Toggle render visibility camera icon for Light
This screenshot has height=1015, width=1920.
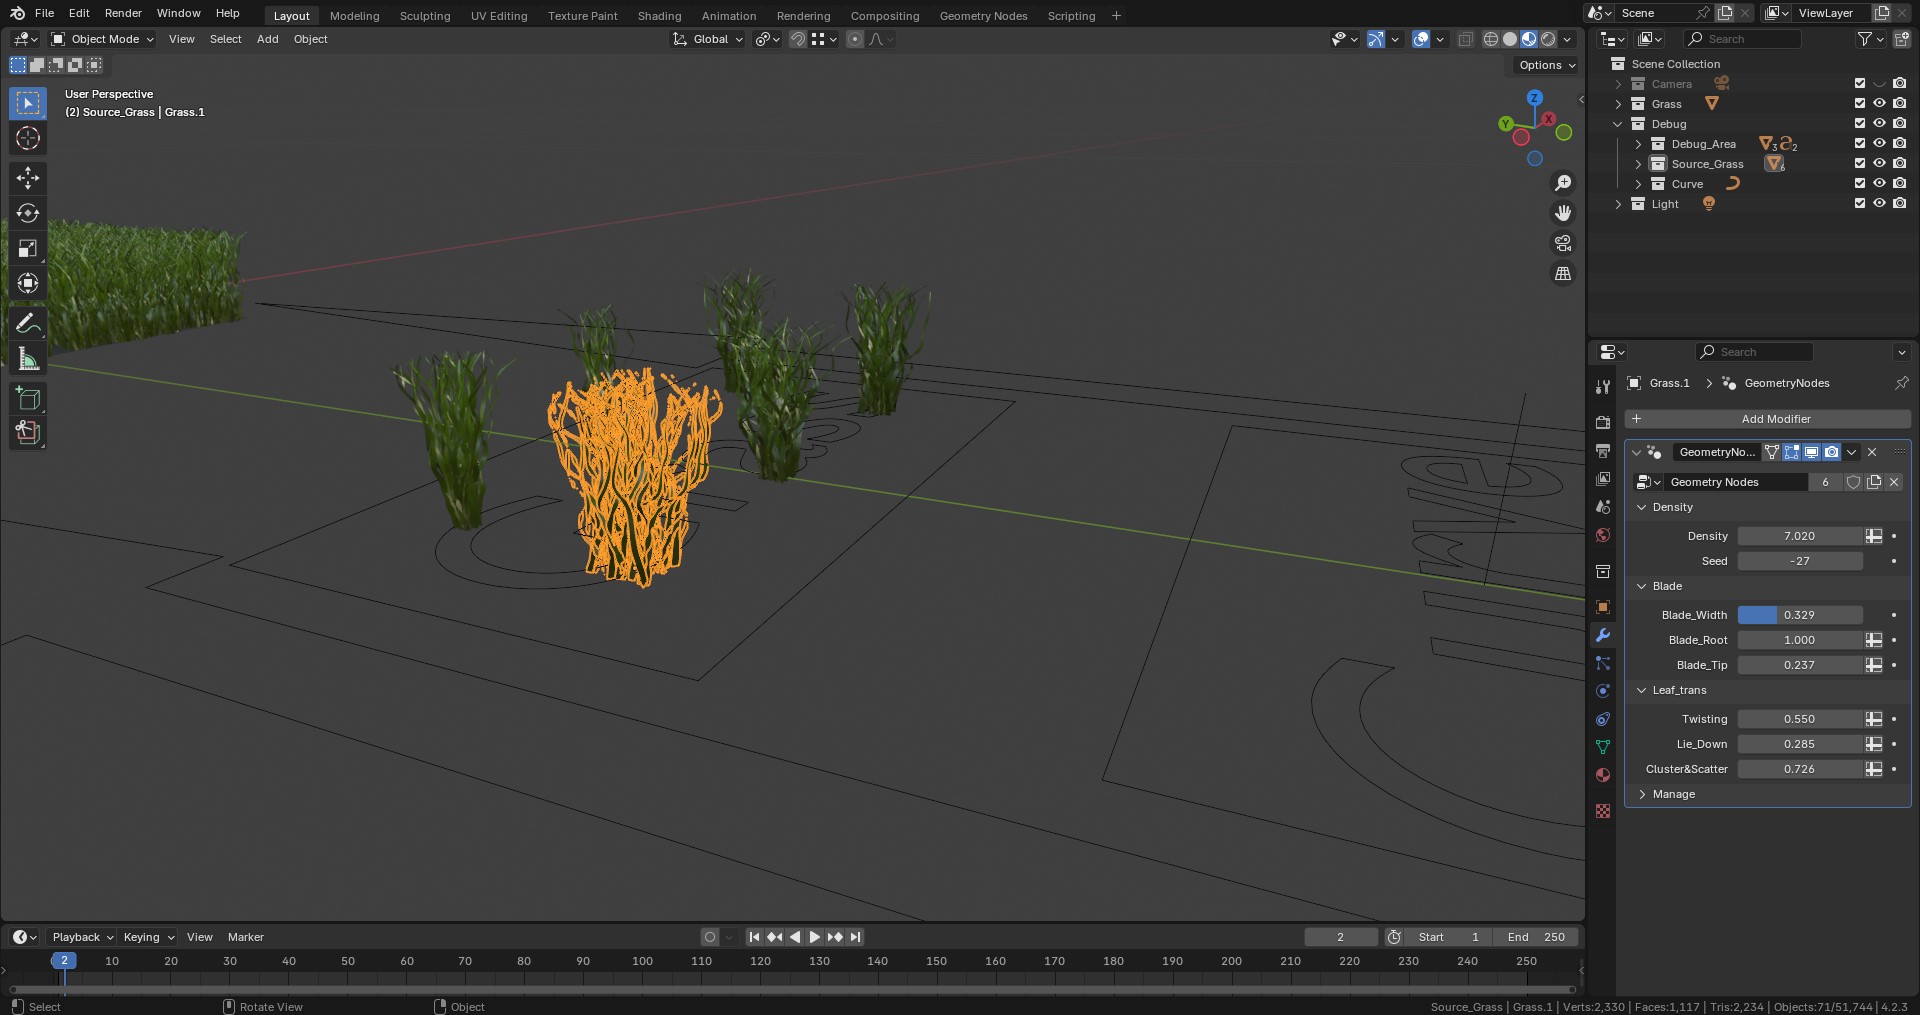(x=1900, y=203)
